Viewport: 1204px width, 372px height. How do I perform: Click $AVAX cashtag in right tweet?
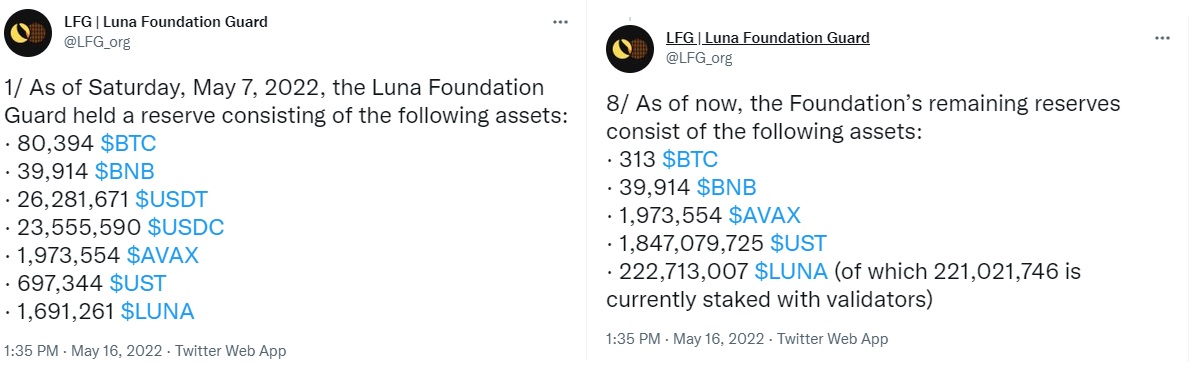(764, 215)
